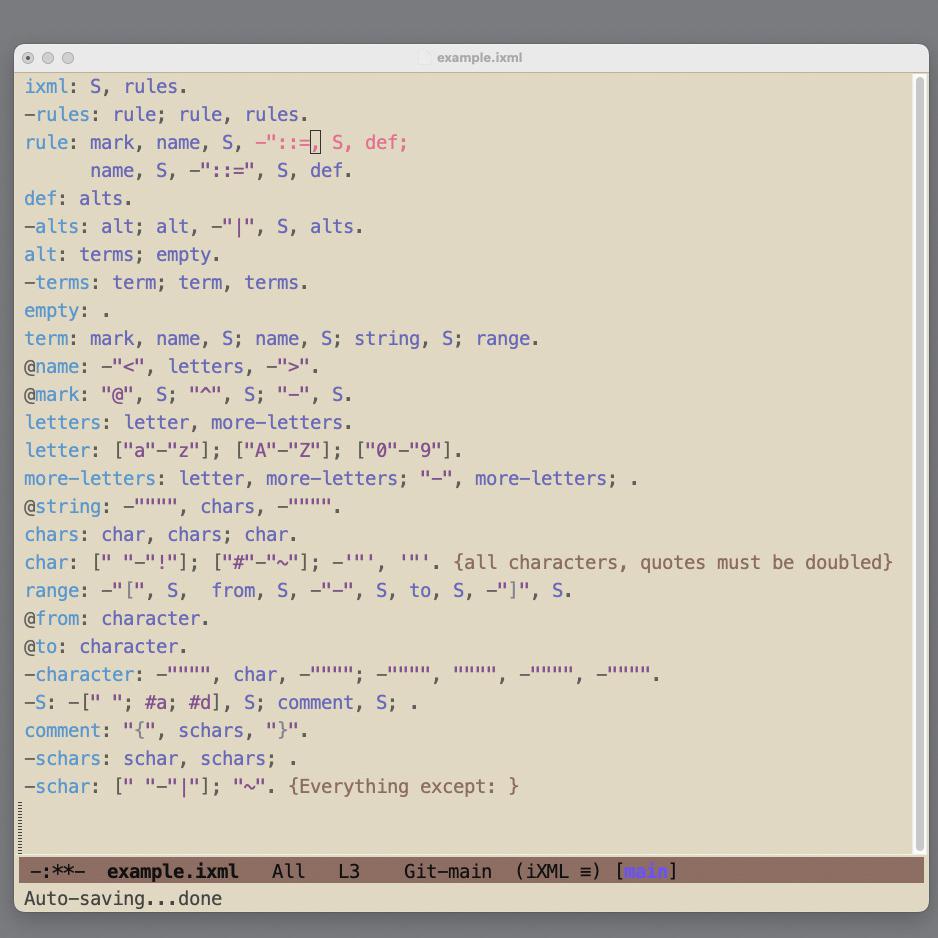Click the blue main branch in mode line
The image size is (938, 938).
(x=645, y=871)
